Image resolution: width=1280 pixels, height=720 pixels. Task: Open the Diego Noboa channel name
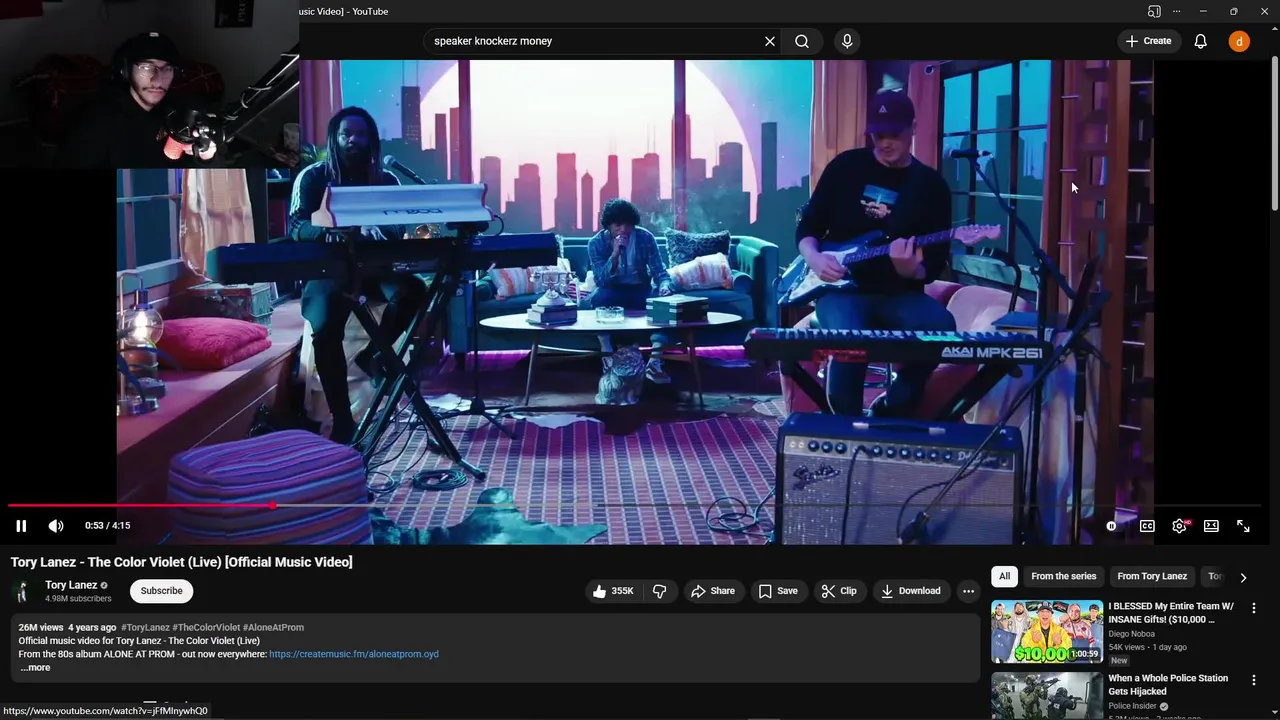pyautogui.click(x=1131, y=634)
